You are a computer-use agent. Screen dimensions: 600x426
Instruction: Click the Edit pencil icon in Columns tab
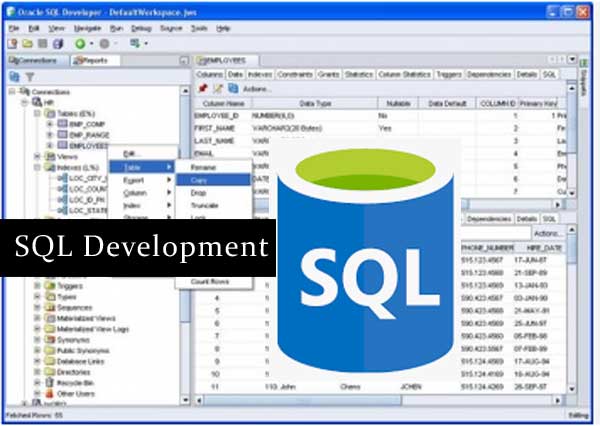coord(218,89)
